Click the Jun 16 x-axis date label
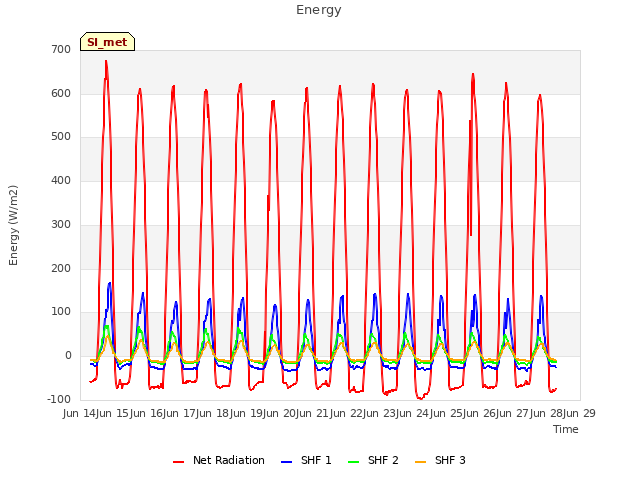The width and height of the screenshot is (640, 480). click(147, 413)
